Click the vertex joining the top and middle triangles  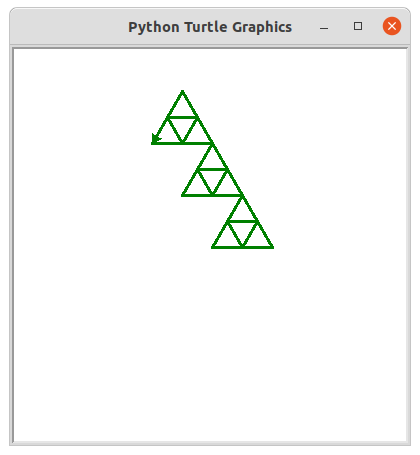click(x=213, y=144)
